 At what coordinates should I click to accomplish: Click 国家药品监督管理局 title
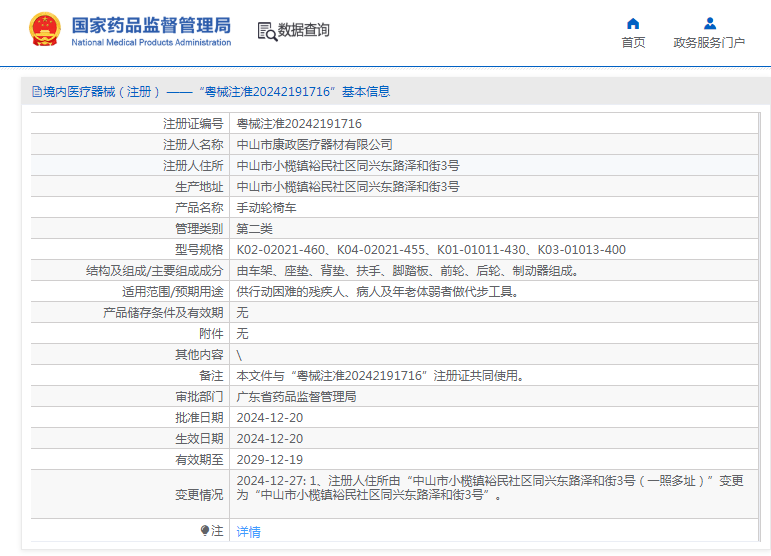(151, 25)
